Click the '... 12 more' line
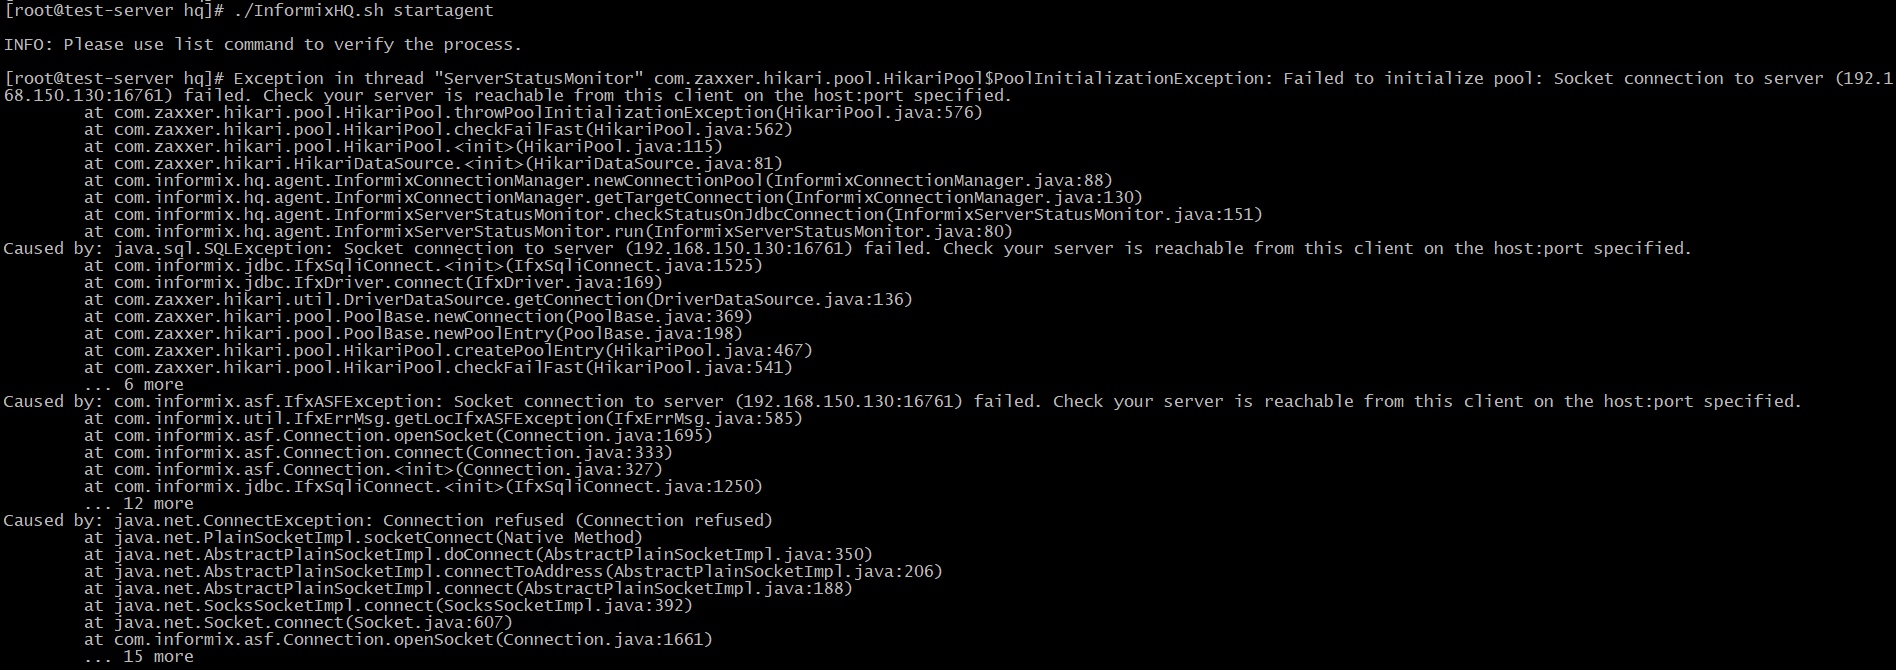The image size is (1896, 670). [x=138, y=503]
